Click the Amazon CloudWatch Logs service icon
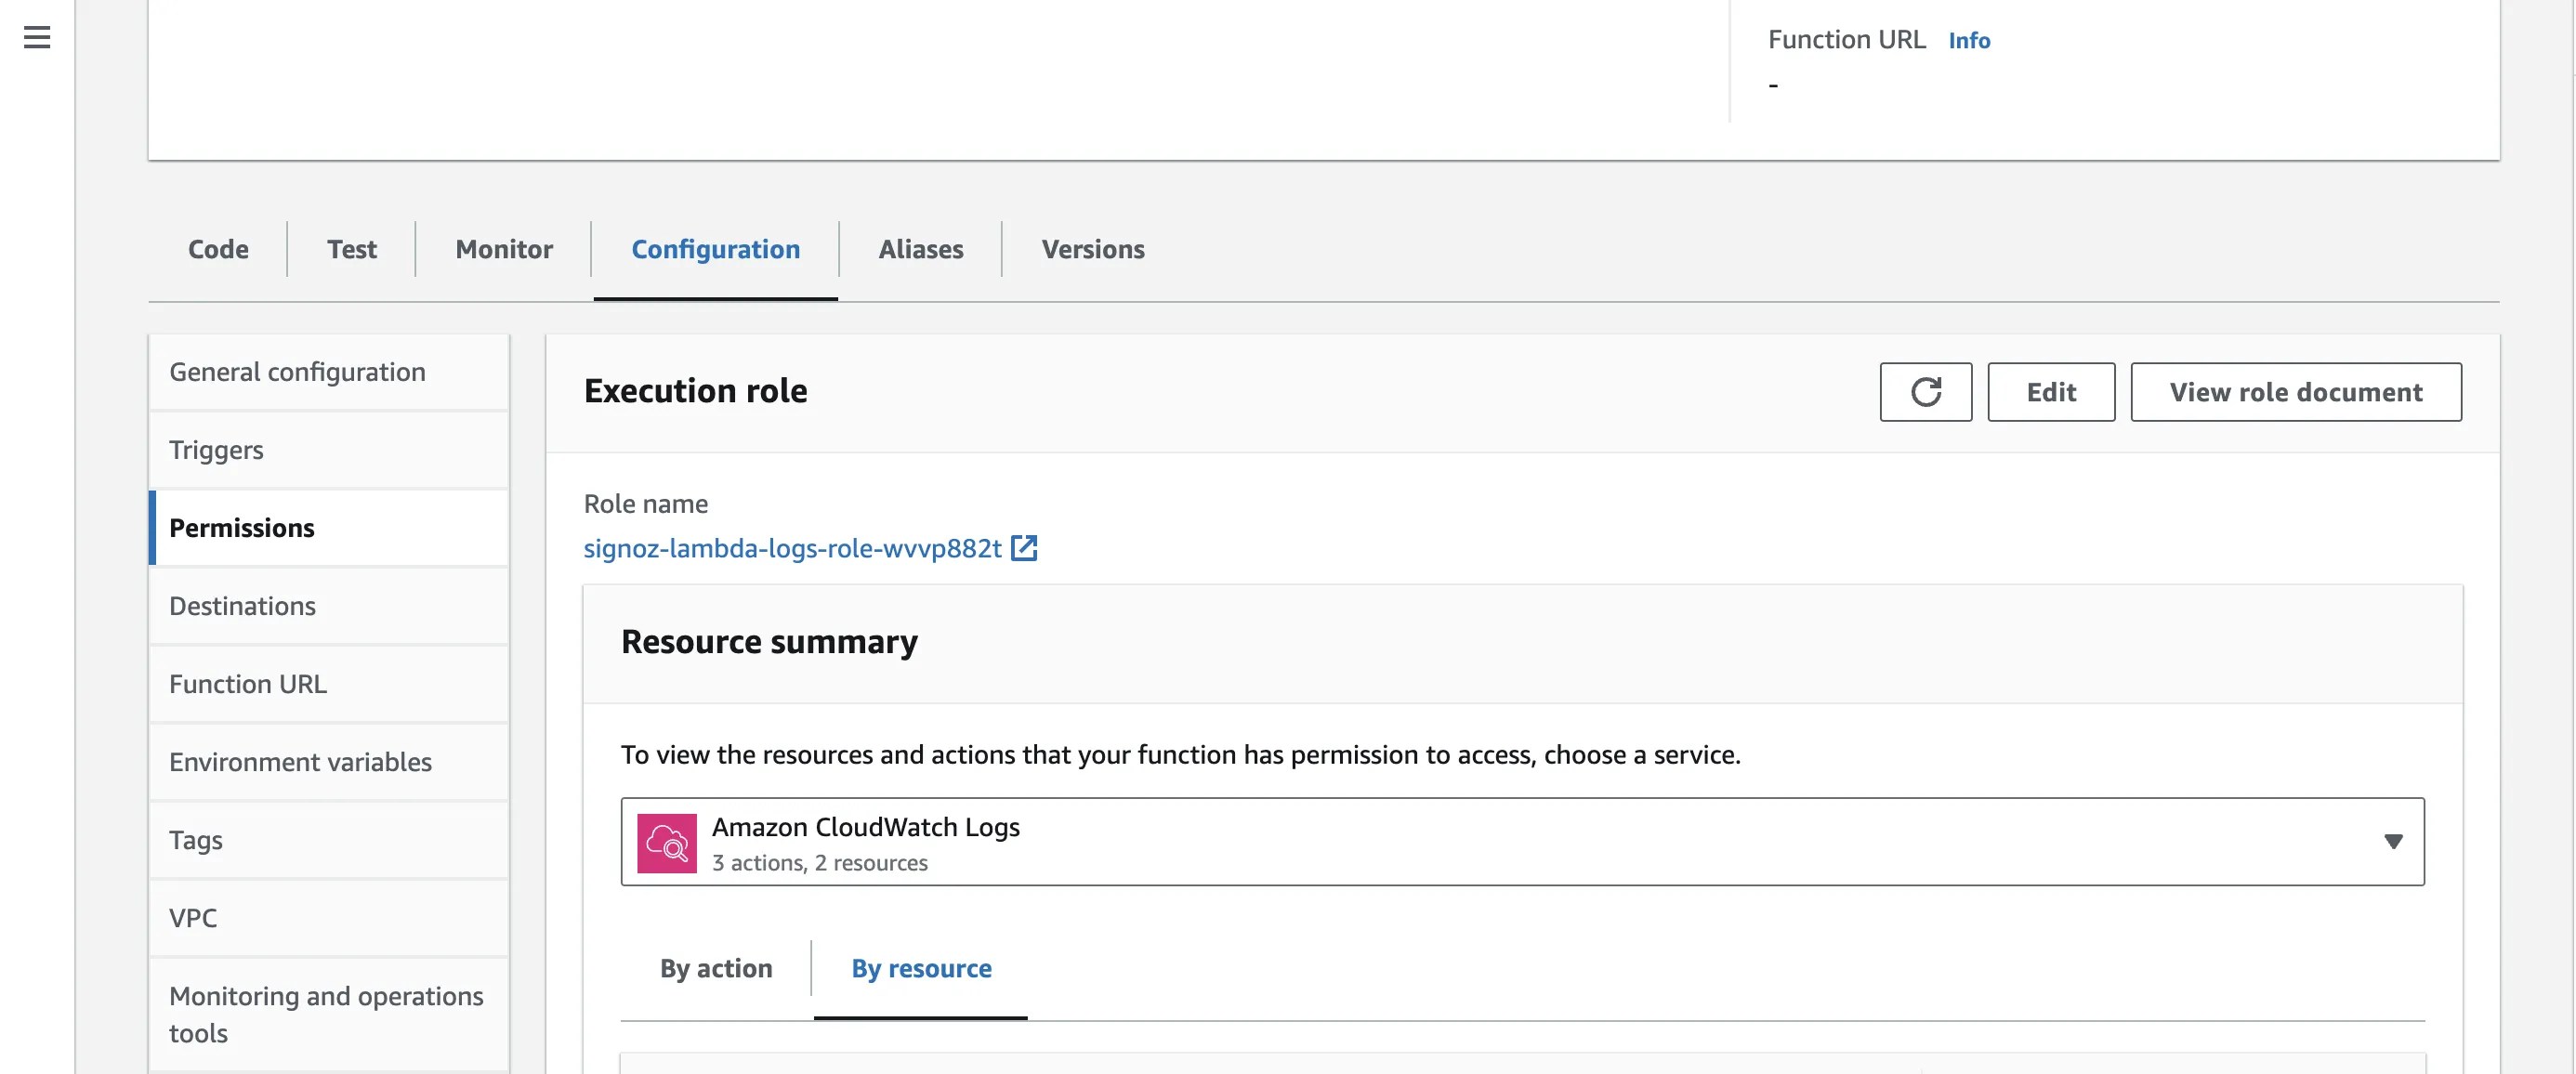The image size is (2576, 1074). 668,842
